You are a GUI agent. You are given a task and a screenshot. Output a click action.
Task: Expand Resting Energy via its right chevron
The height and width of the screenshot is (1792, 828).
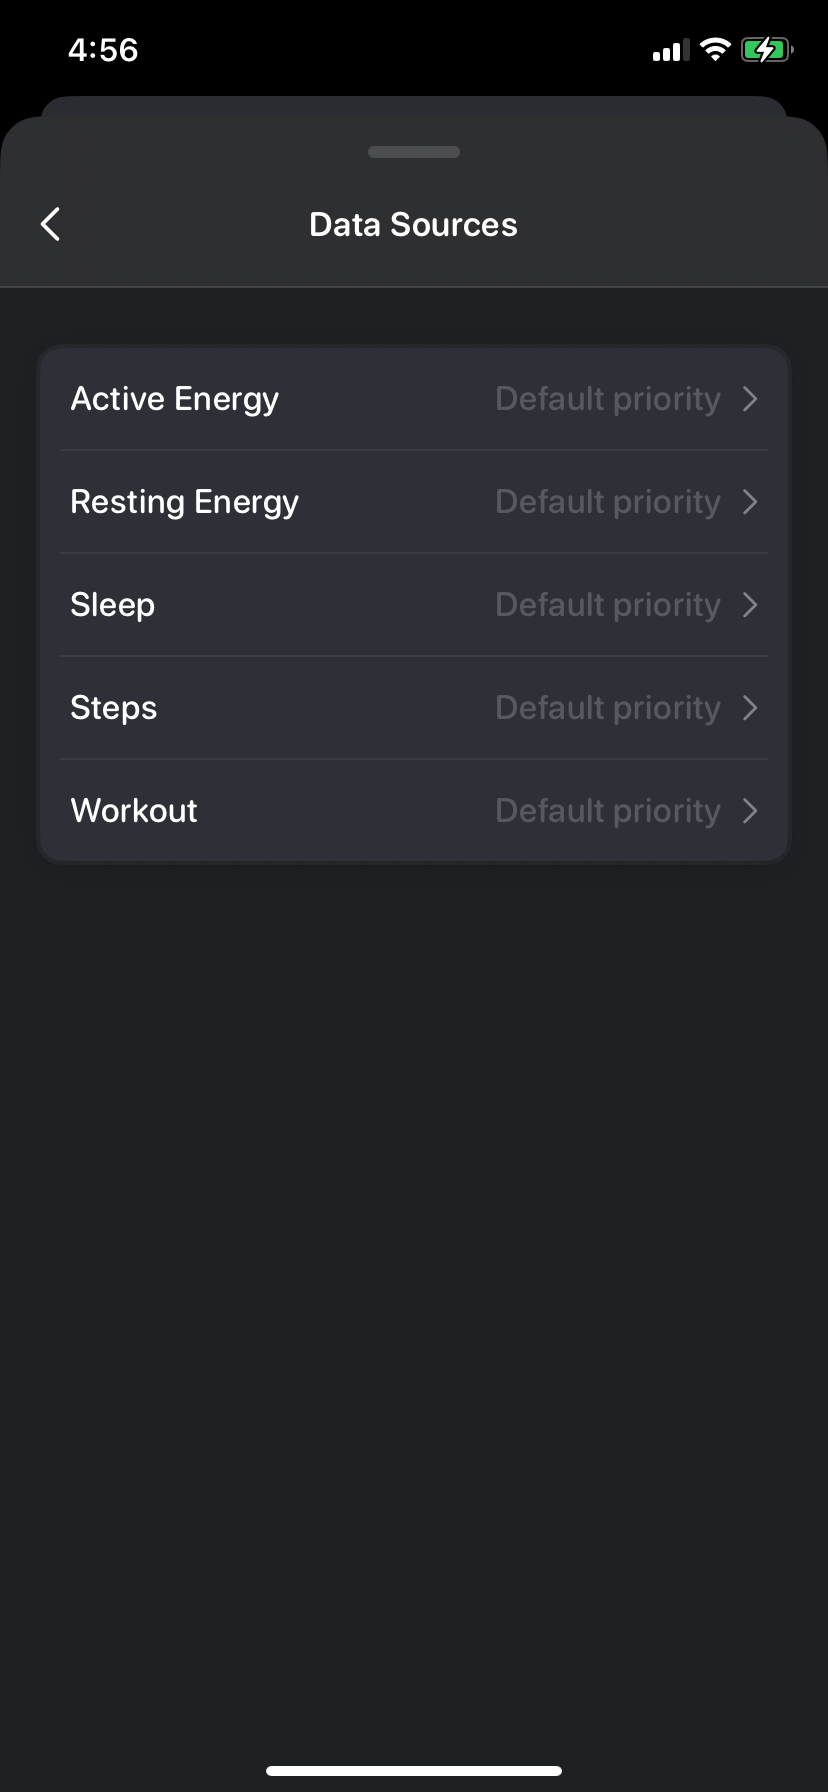tap(751, 502)
